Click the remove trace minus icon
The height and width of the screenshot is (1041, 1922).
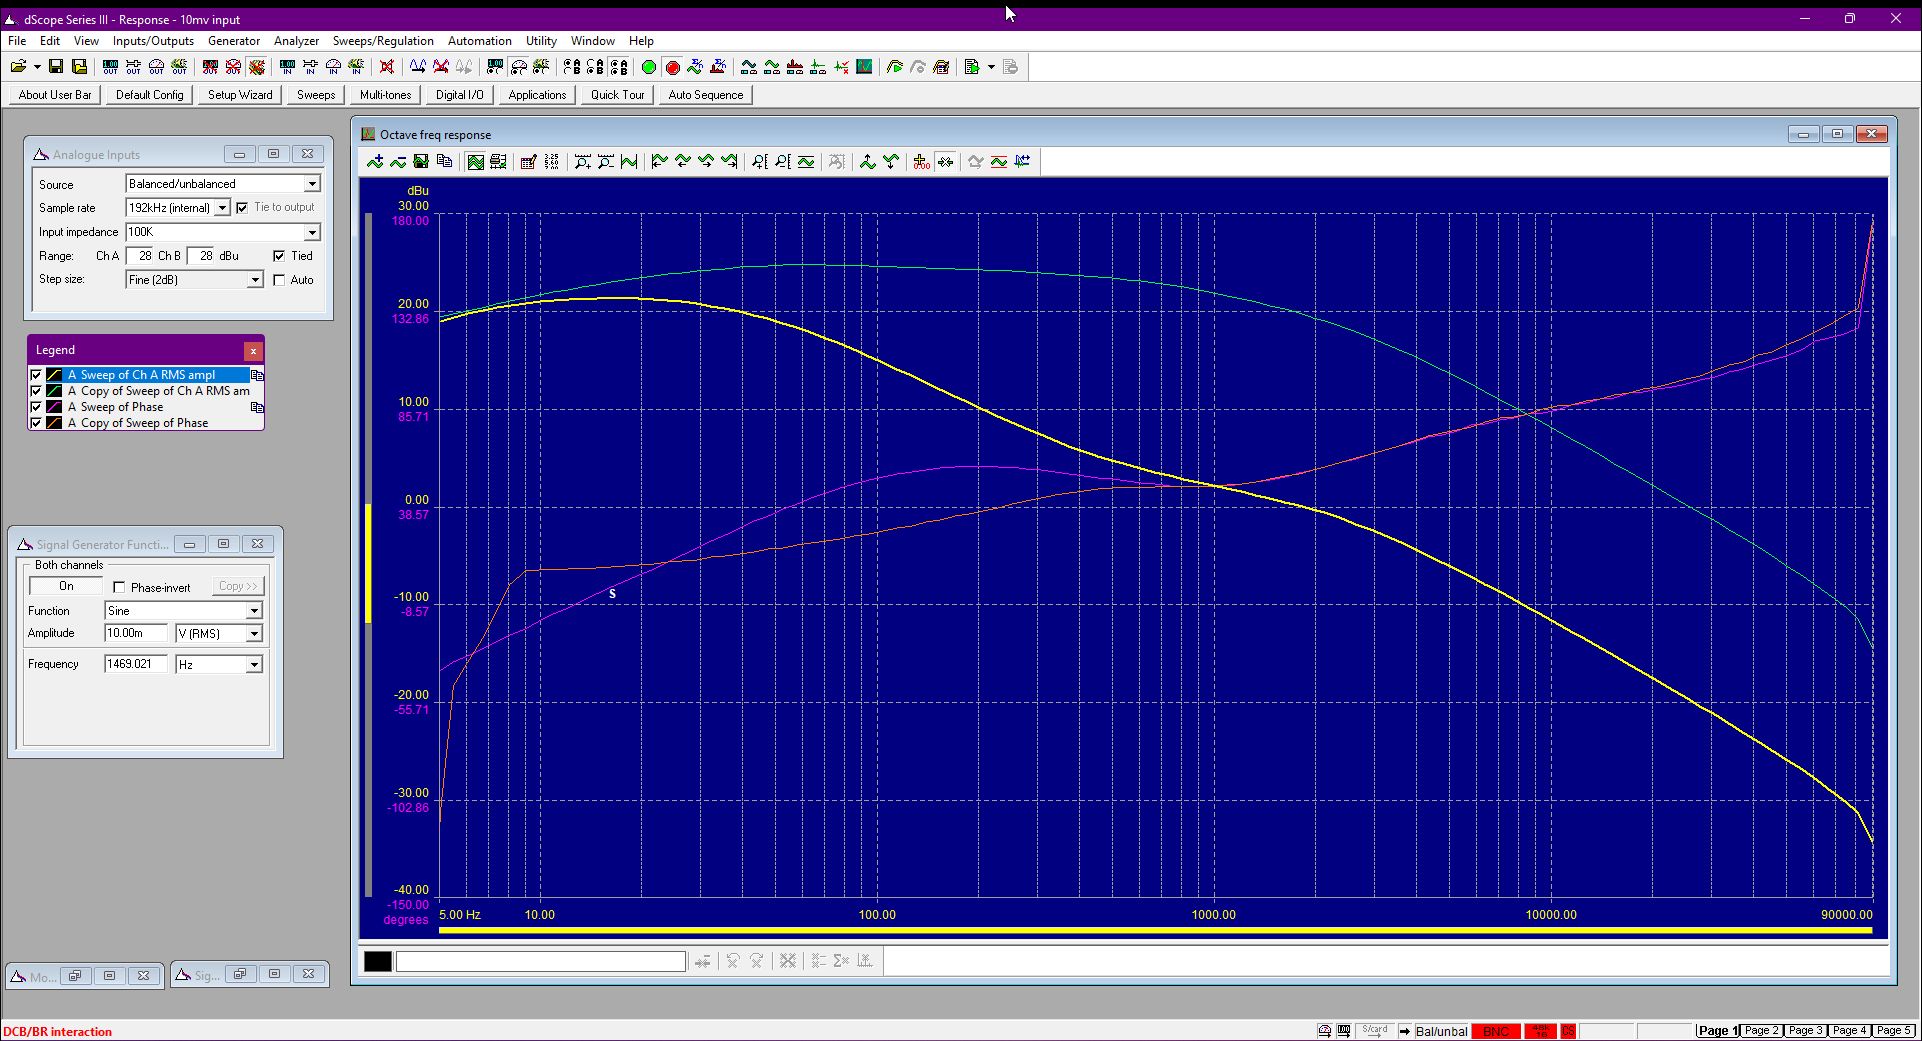coord(398,161)
